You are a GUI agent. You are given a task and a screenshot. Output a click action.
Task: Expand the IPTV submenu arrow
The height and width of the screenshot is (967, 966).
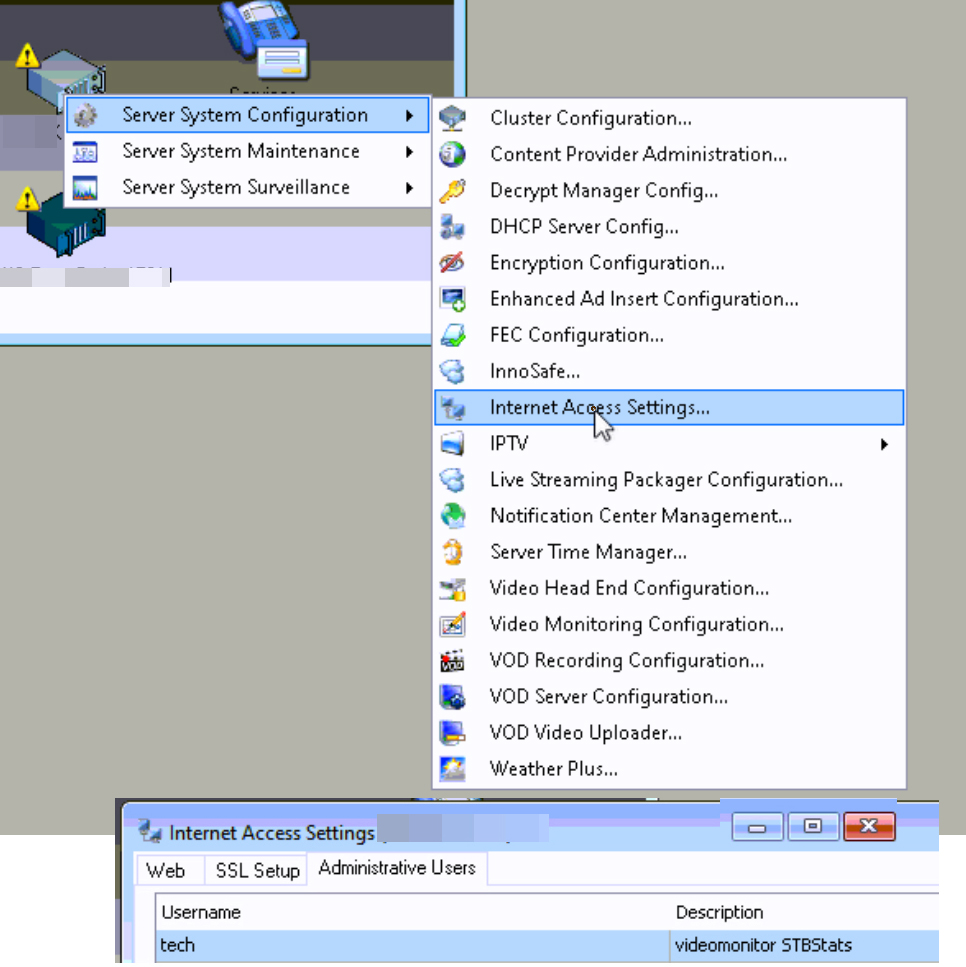[884, 444]
